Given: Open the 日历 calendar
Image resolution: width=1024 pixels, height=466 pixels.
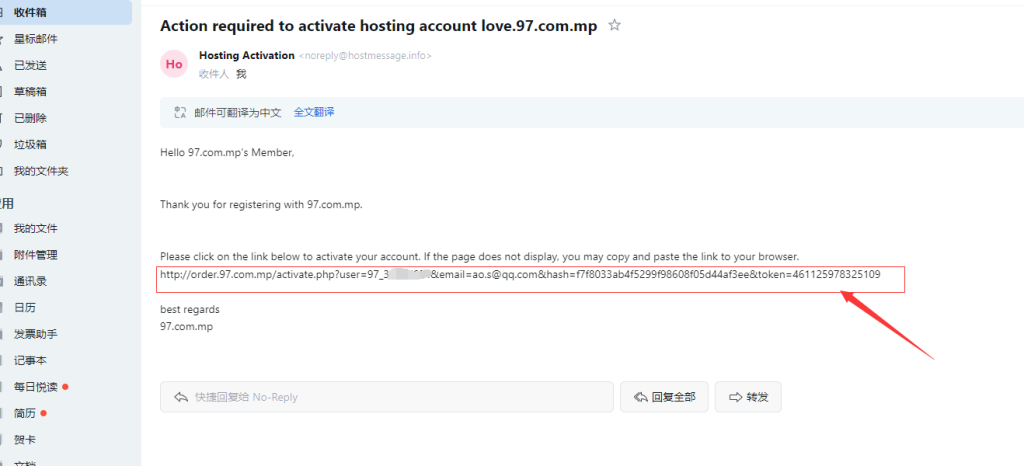Looking at the screenshot, I should pyautogui.click(x=24, y=308).
